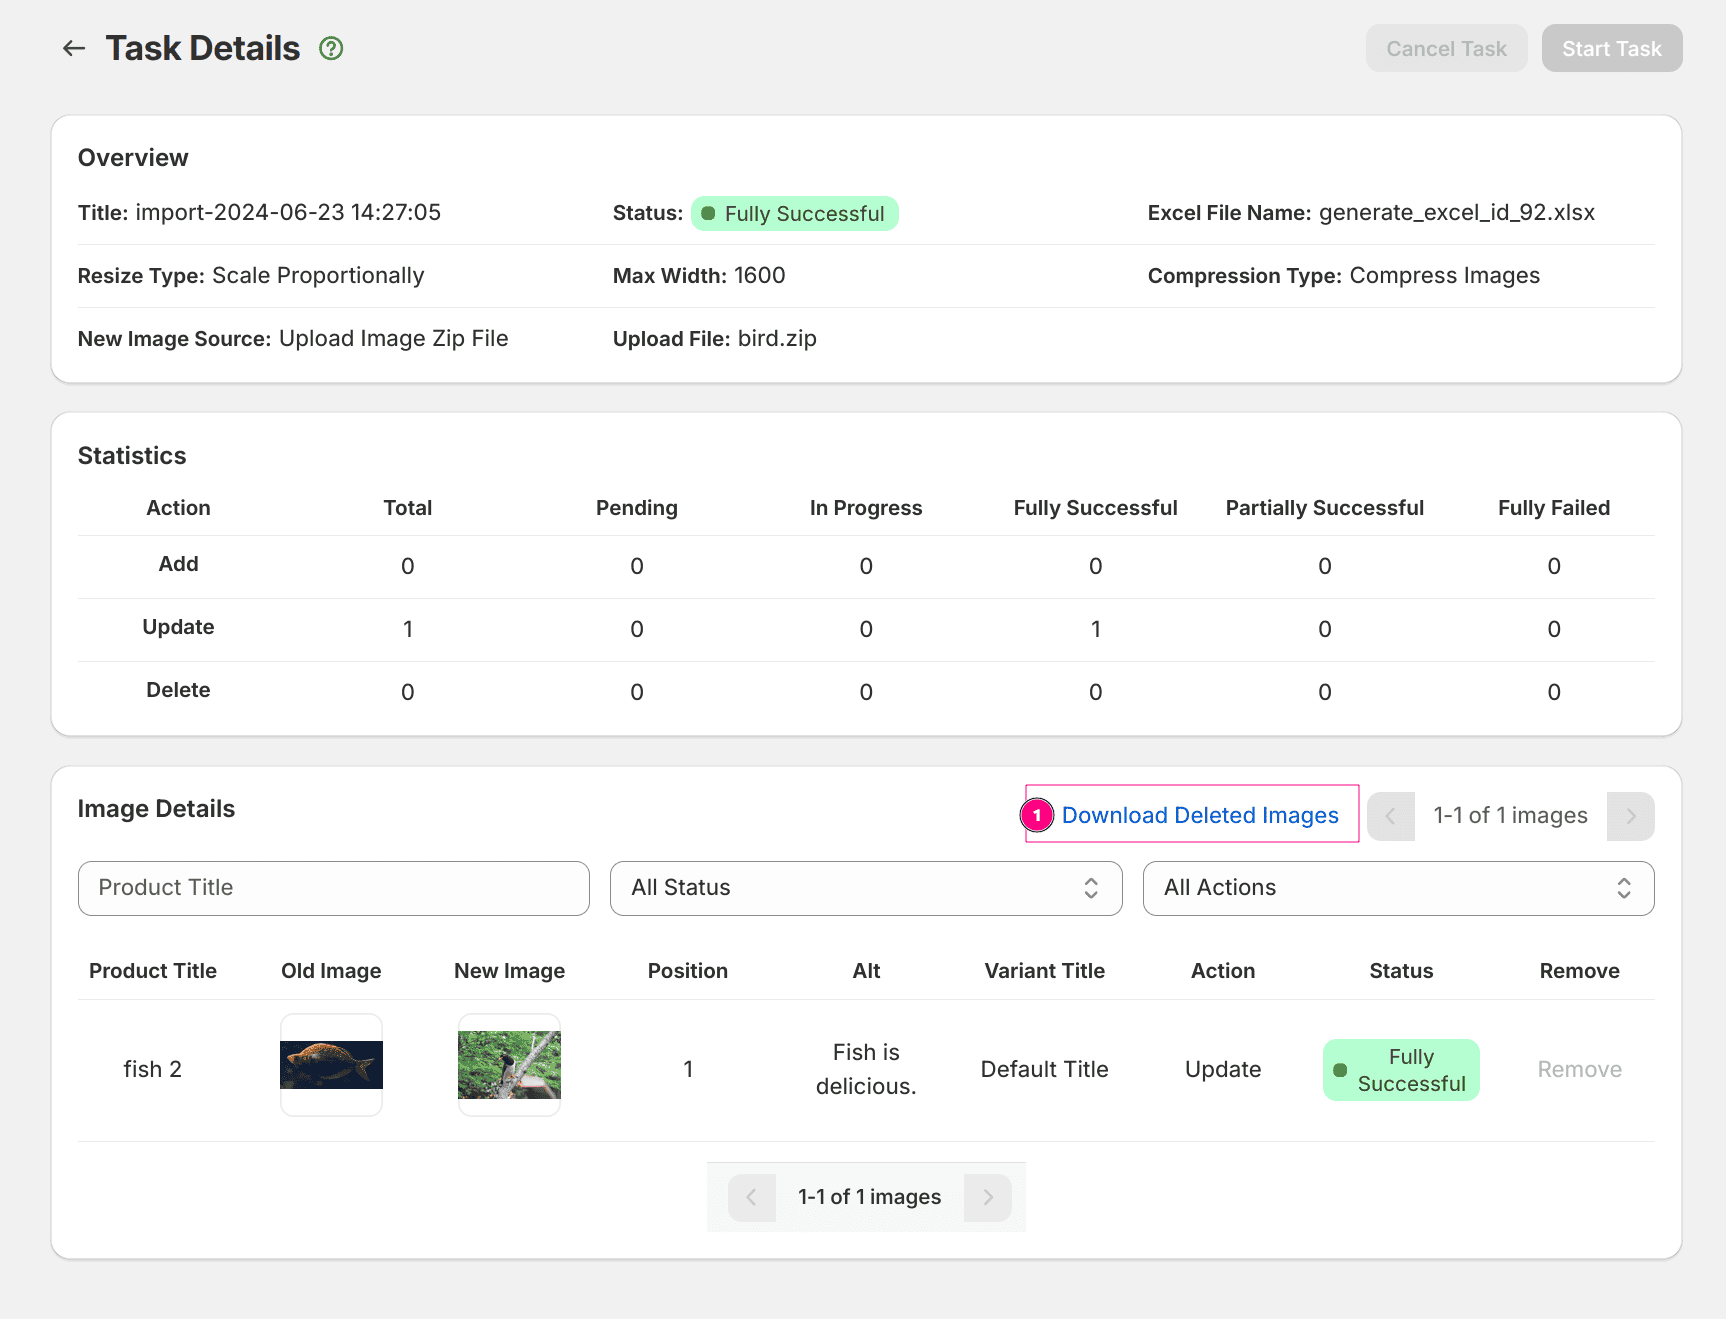Click the pink numbered badge 1

(x=1037, y=815)
